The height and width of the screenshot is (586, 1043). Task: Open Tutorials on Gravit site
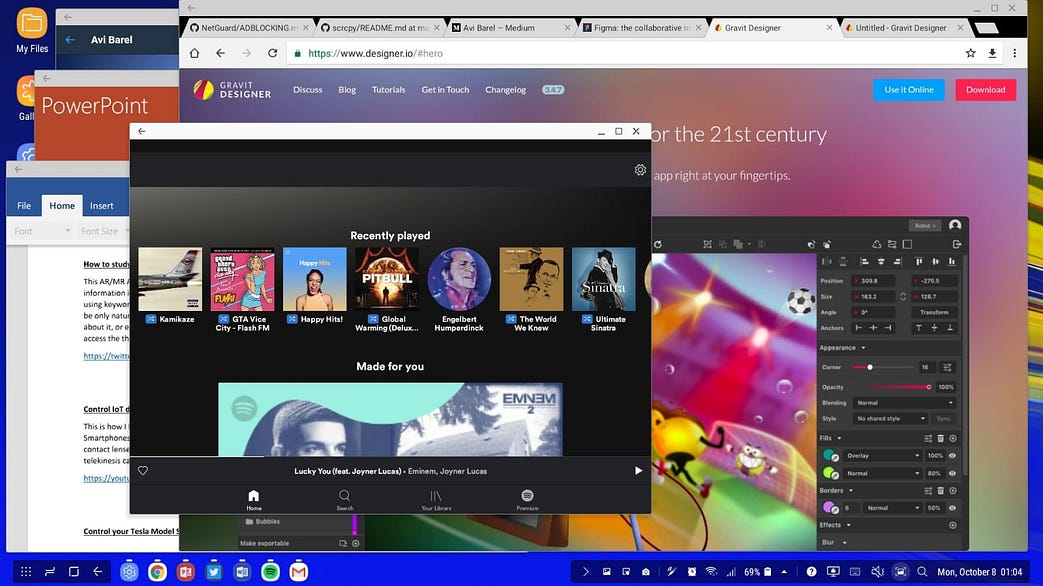coord(388,90)
